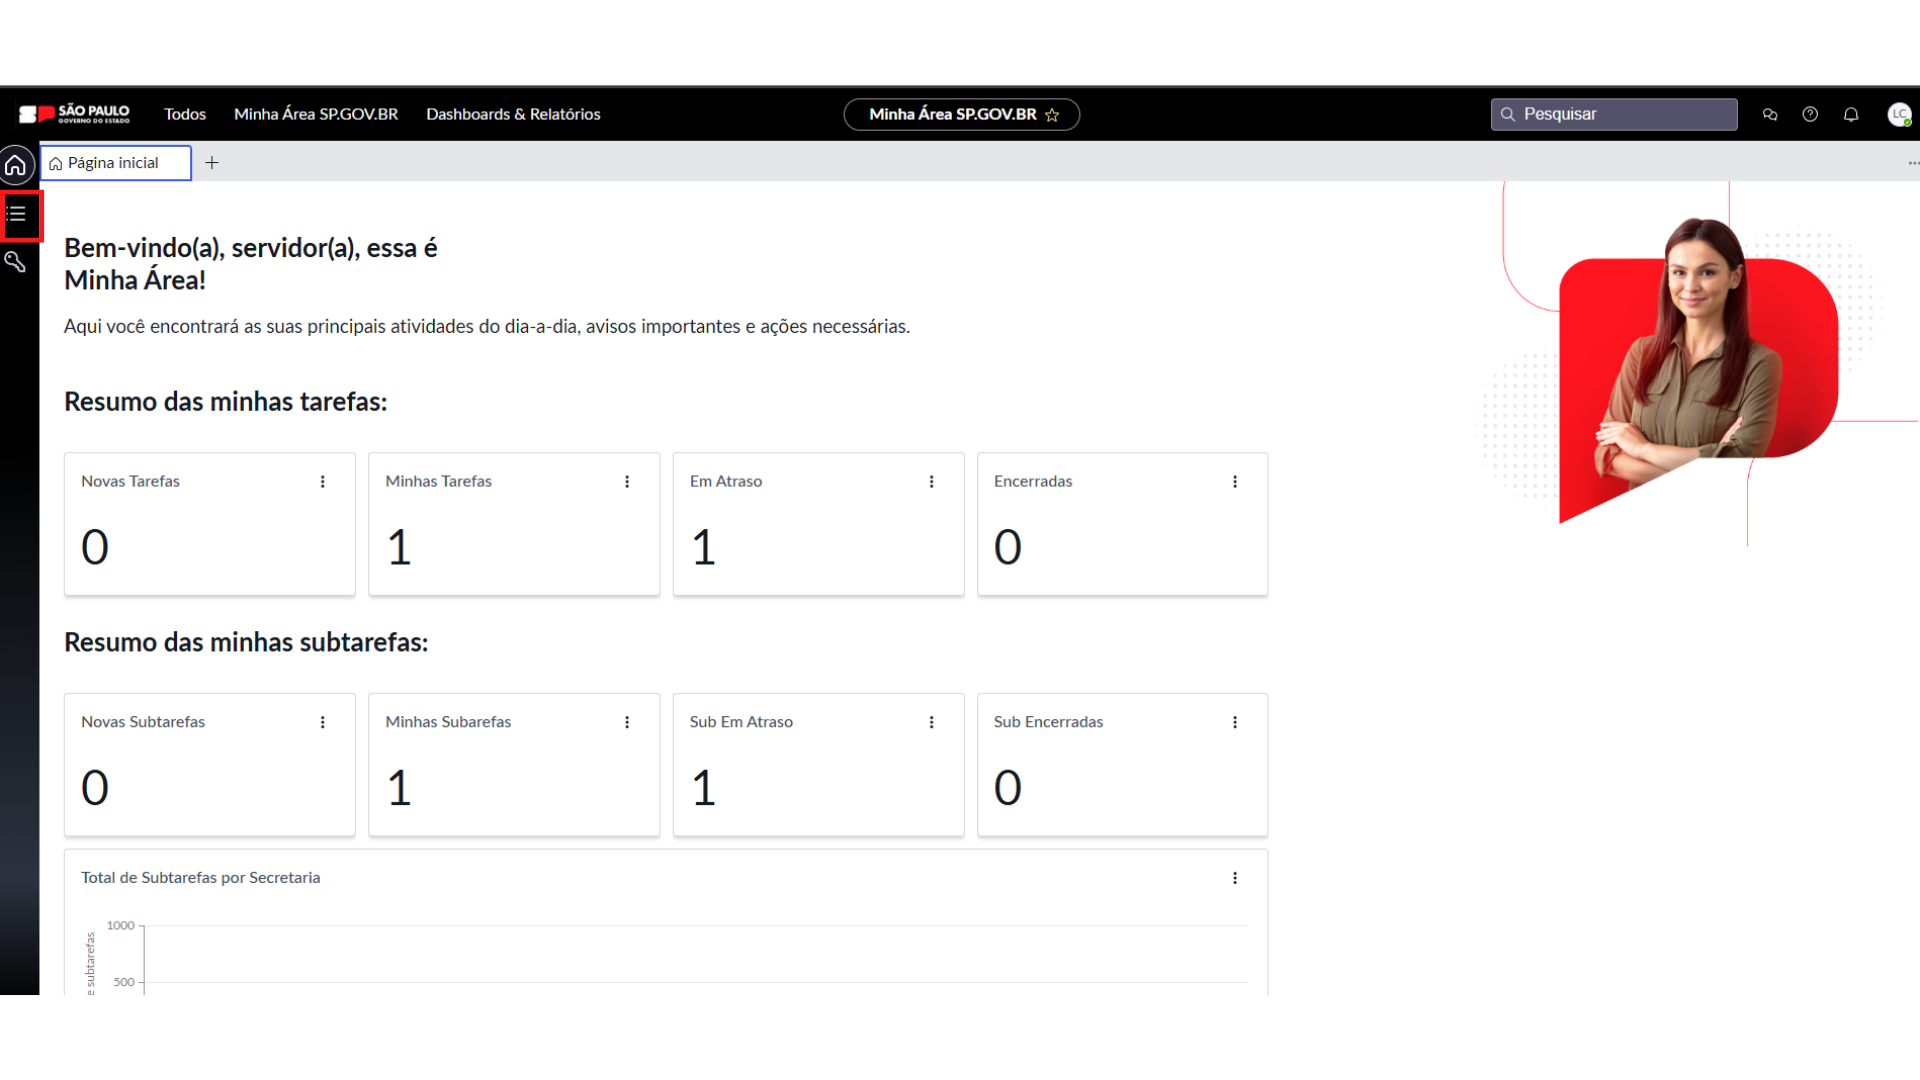Click the Minhas Tarefas count value
Image resolution: width=1920 pixels, height=1080 pixels.
(x=399, y=547)
